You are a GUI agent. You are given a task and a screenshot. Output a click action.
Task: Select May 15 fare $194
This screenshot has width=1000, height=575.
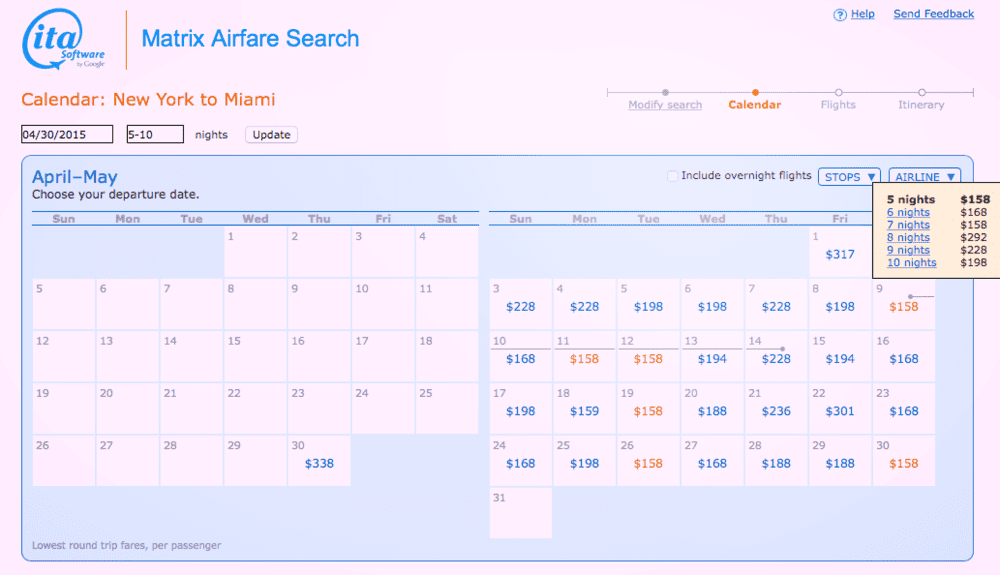click(x=840, y=359)
